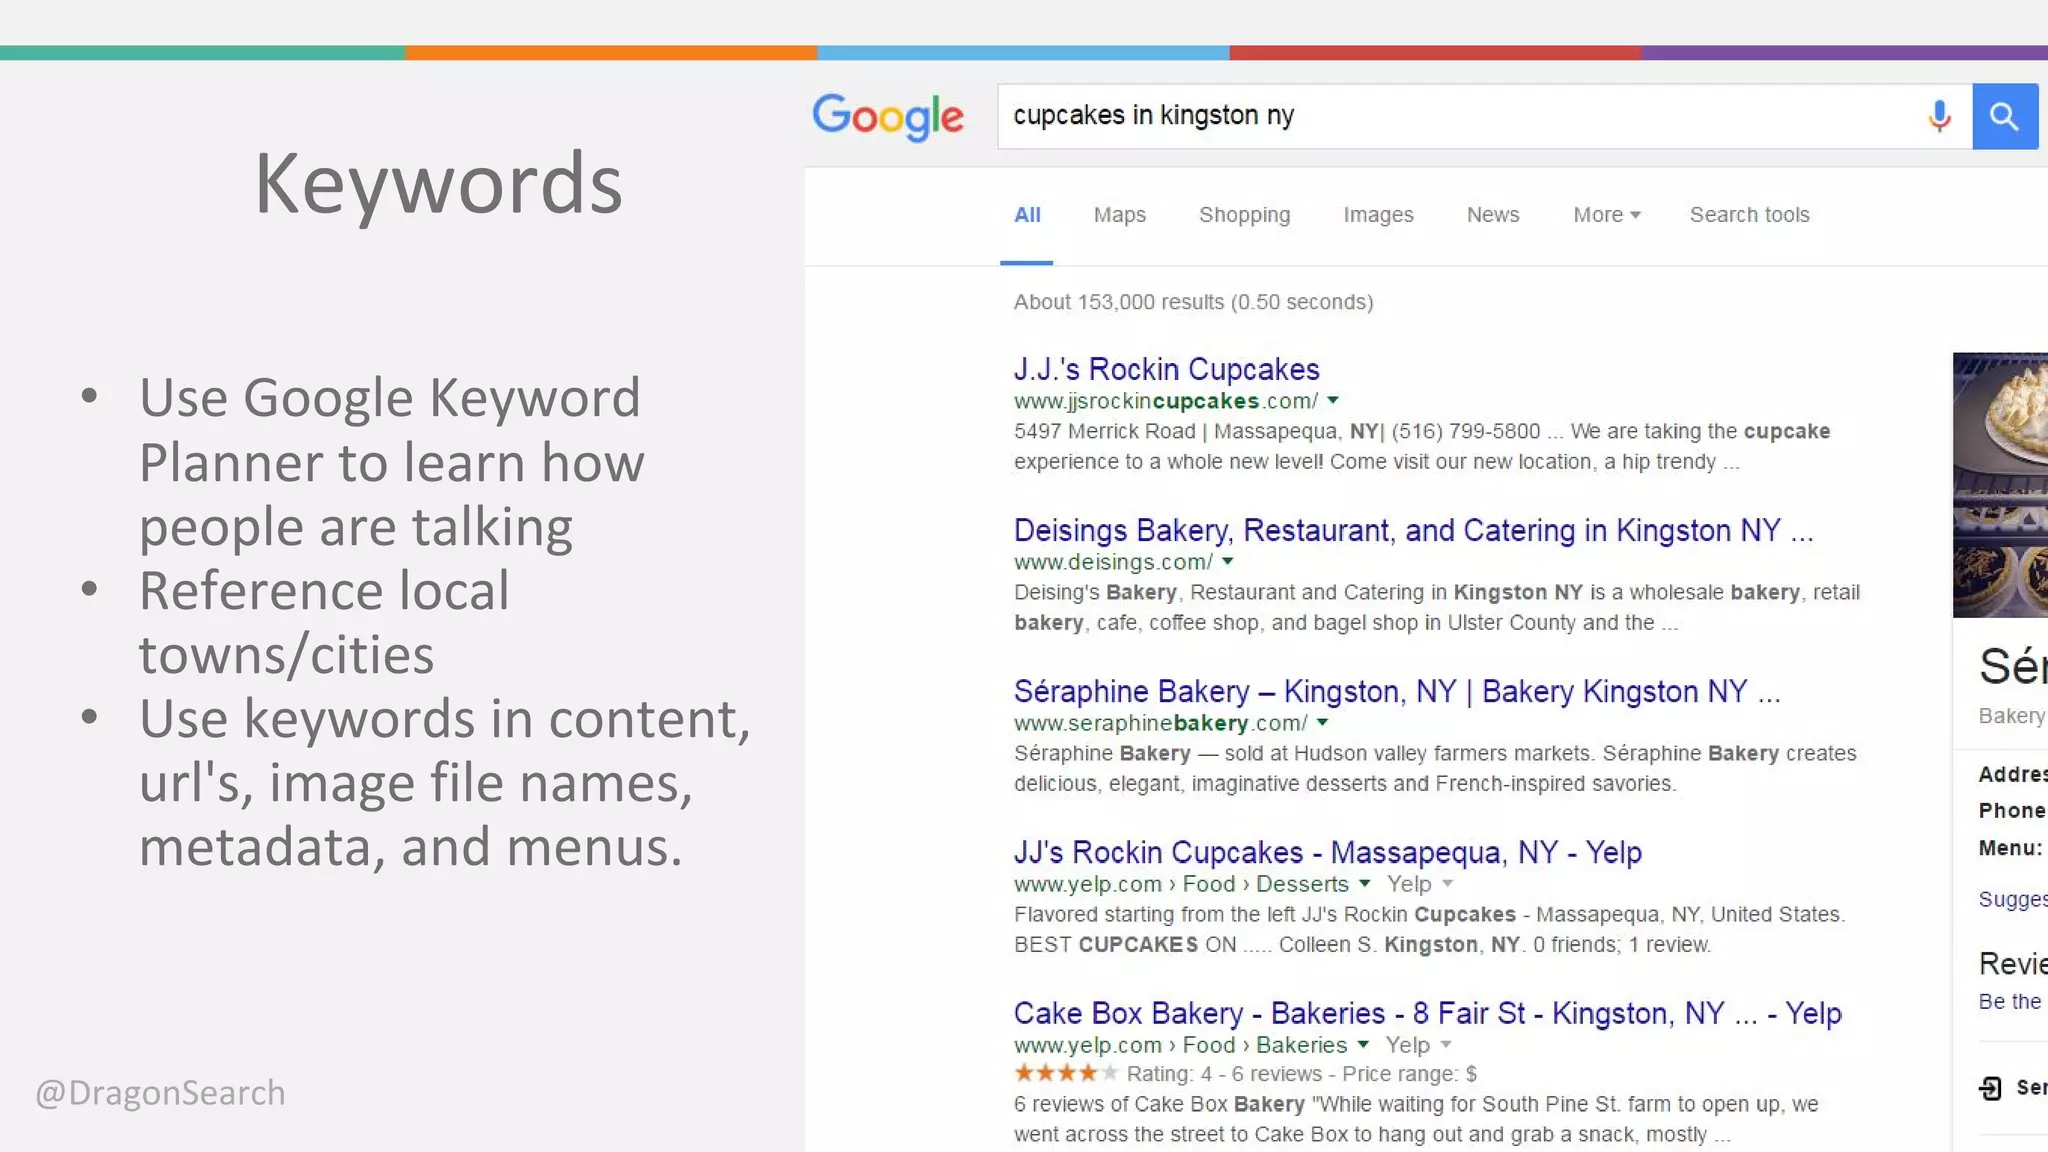
Task: Click the www.seraphinebakery.com/ green URL
Action: 1160,723
